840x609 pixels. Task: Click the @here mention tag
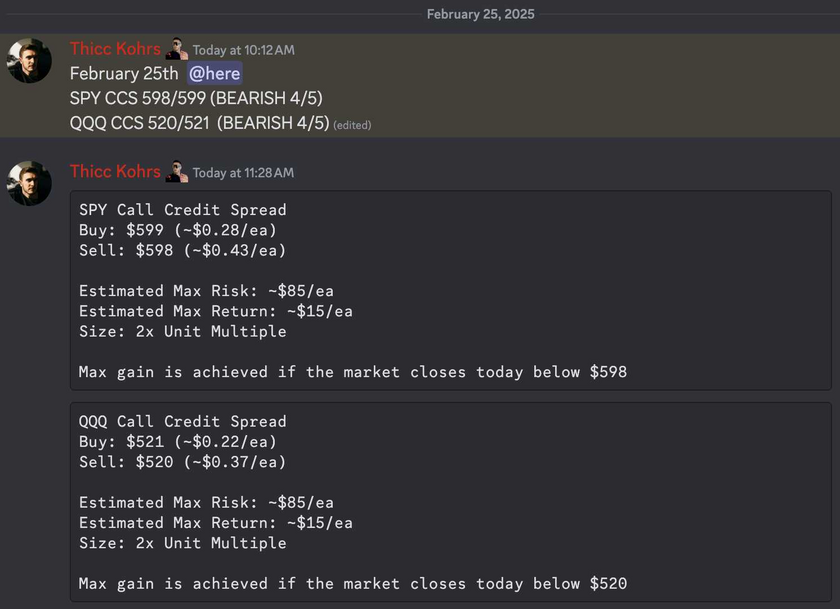(x=214, y=73)
